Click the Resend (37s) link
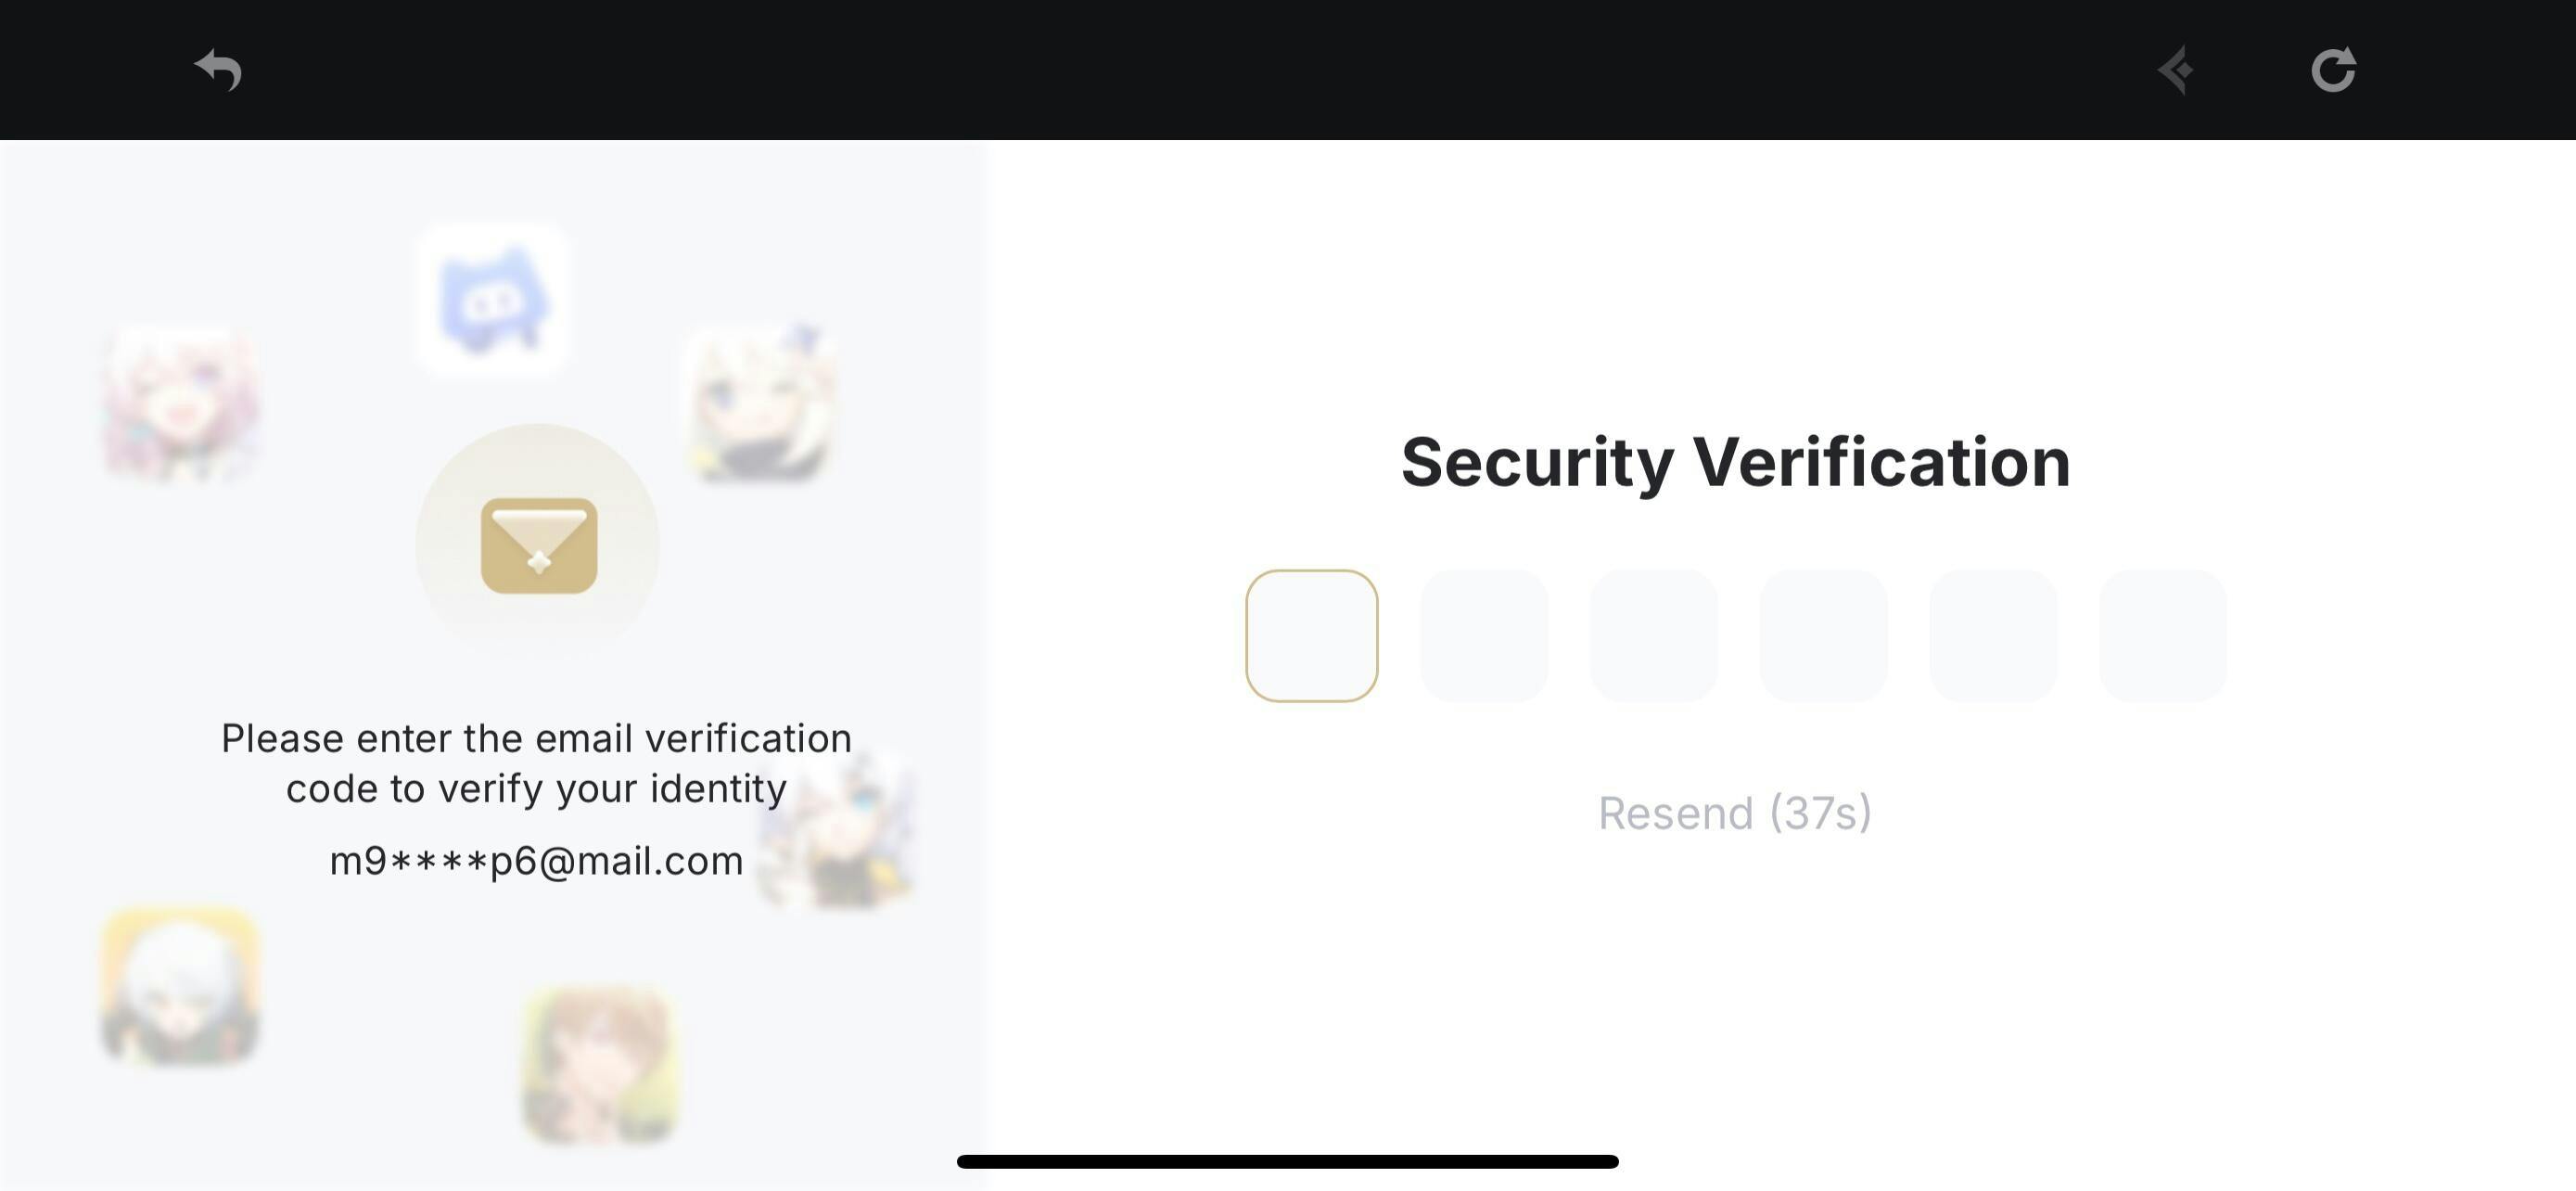 point(1735,813)
